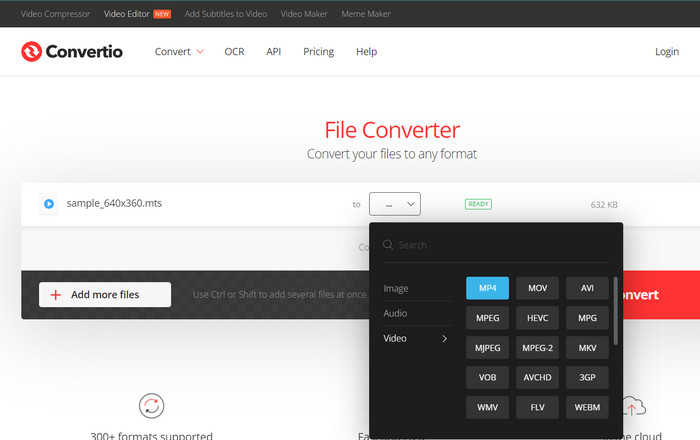Click the NEW badge next to Video Editor
This screenshot has width=700, height=440.
click(x=162, y=14)
